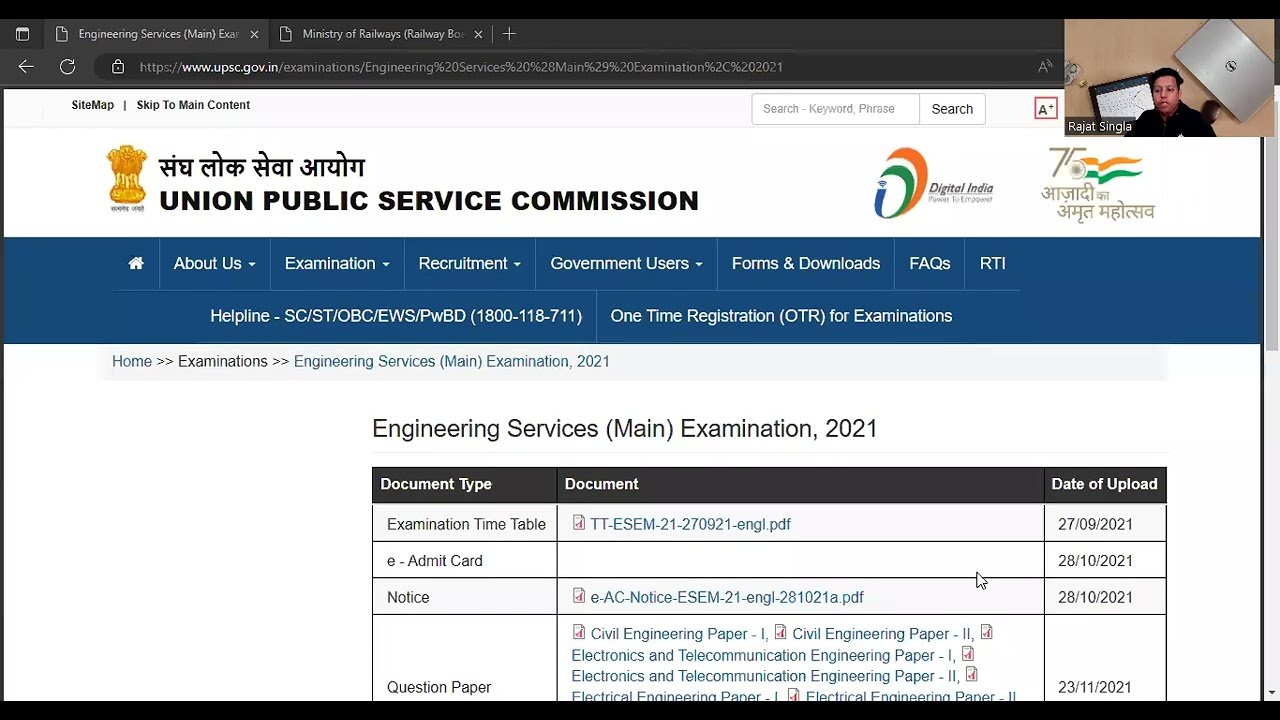Click PDF icon beside TT-ESEM-21-270921-engl.pdf
The height and width of the screenshot is (720, 1280).
579,523
